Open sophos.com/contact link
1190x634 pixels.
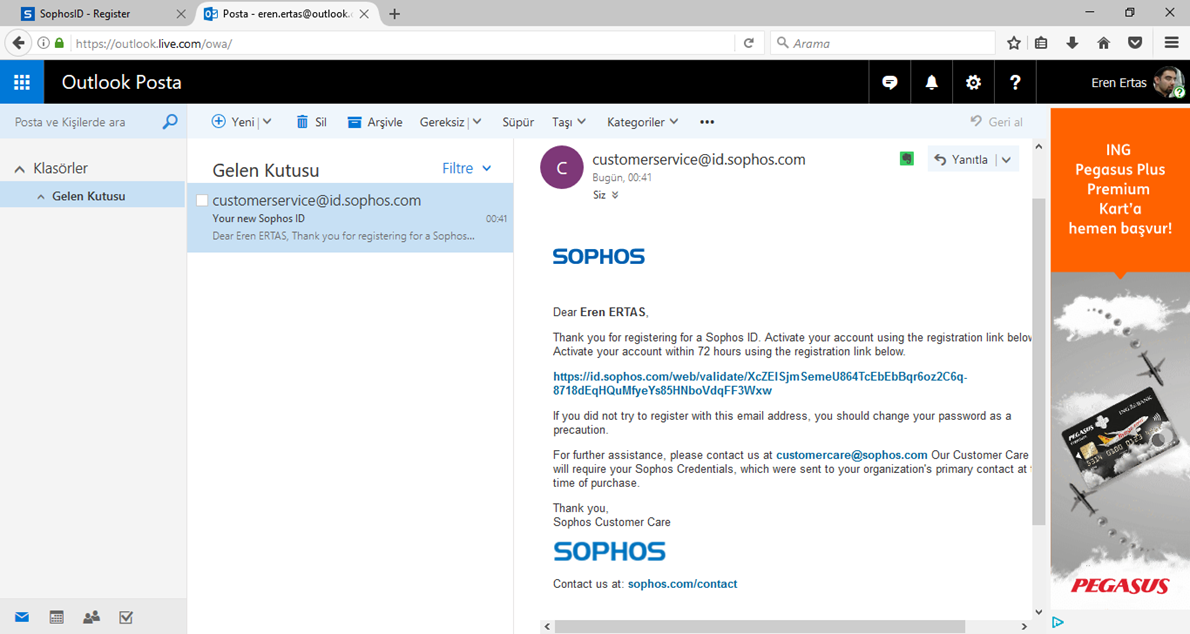pyautogui.click(x=682, y=584)
